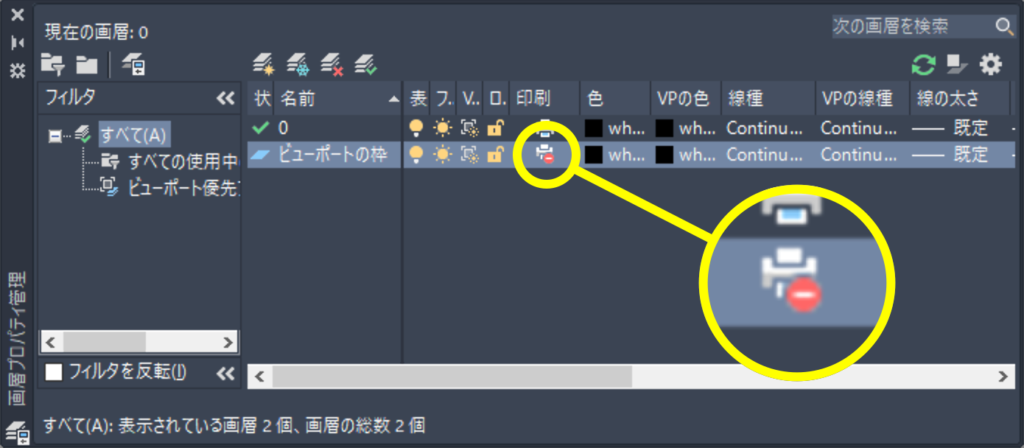Open layer settings gear icon

990,64
